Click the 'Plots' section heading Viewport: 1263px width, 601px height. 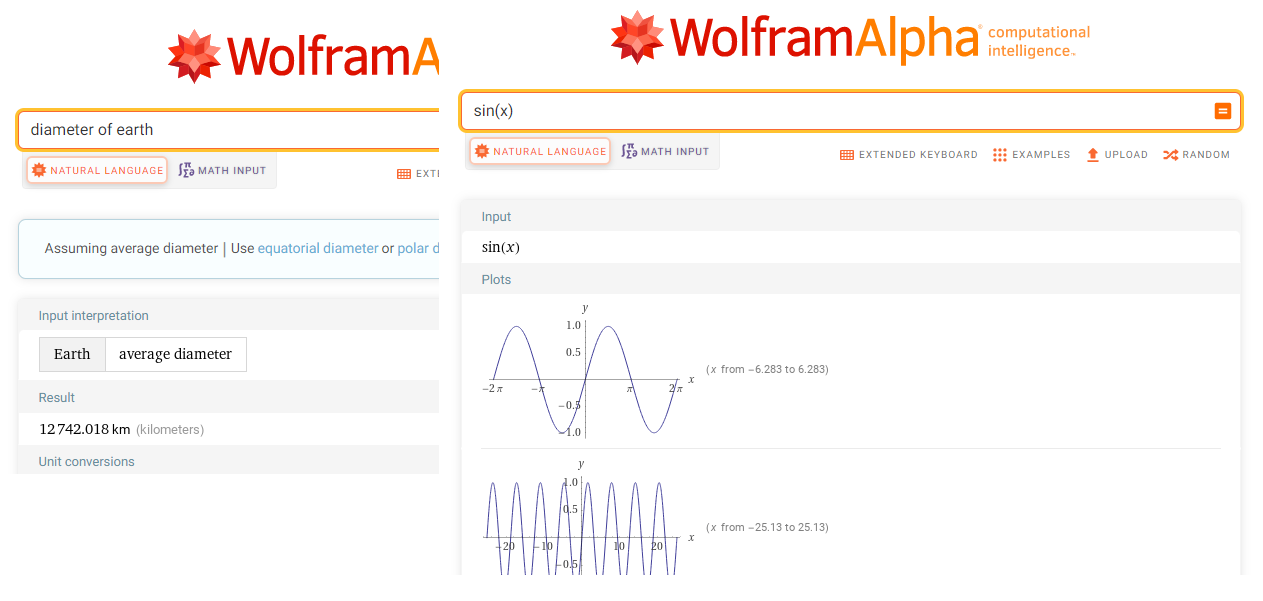click(496, 280)
